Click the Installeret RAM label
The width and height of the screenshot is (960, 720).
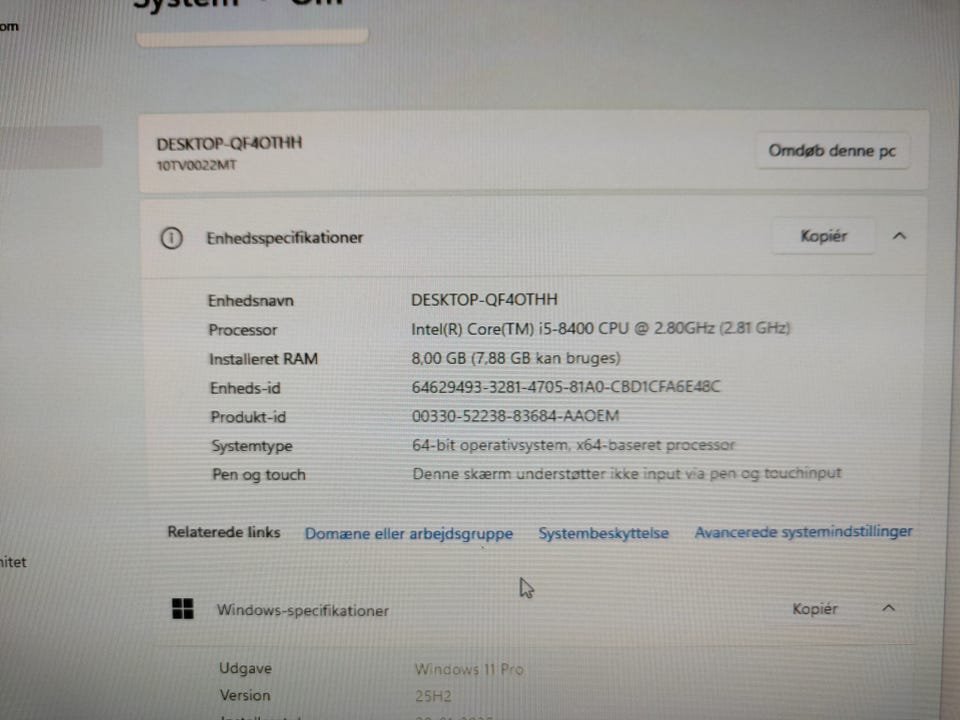coord(263,359)
